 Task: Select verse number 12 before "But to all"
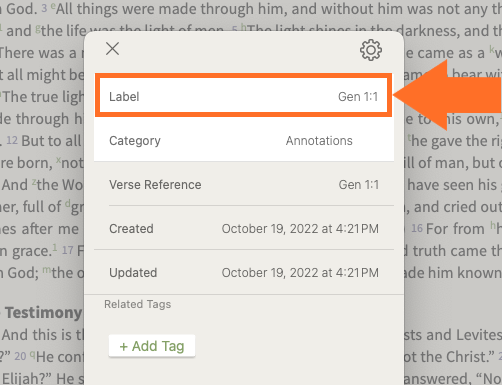pyautogui.click(x=12, y=140)
